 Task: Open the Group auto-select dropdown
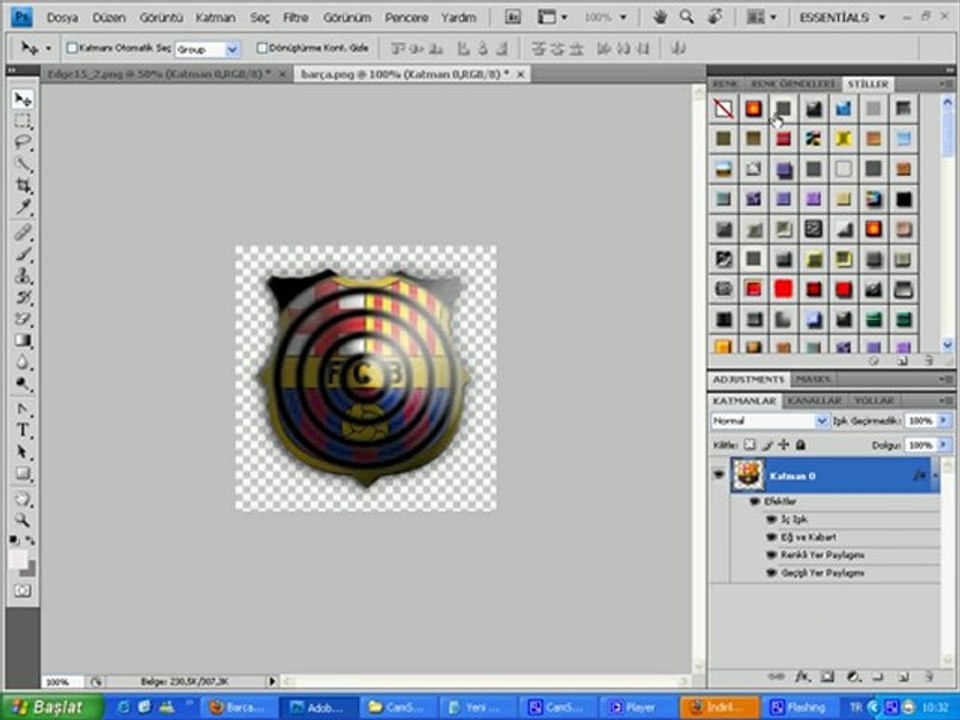click(x=232, y=49)
